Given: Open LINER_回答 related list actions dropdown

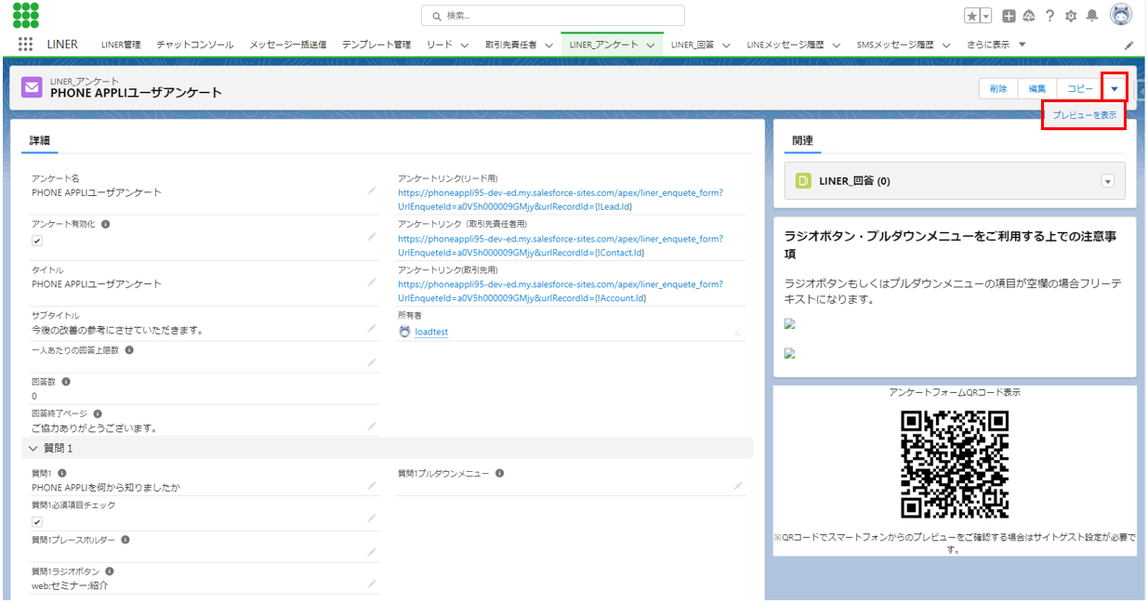Looking at the screenshot, I should click(1108, 181).
